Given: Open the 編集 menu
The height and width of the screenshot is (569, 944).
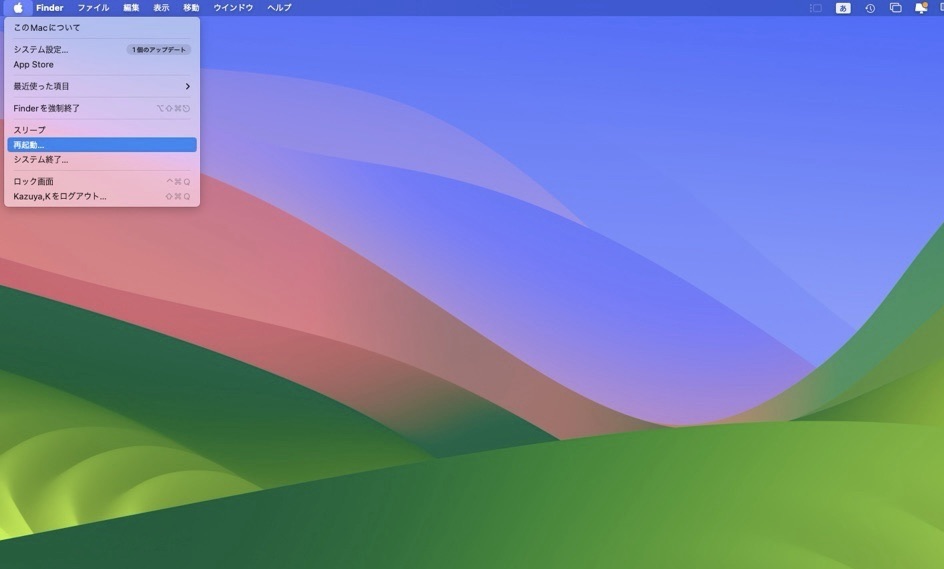Looking at the screenshot, I should (x=131, y=8).
